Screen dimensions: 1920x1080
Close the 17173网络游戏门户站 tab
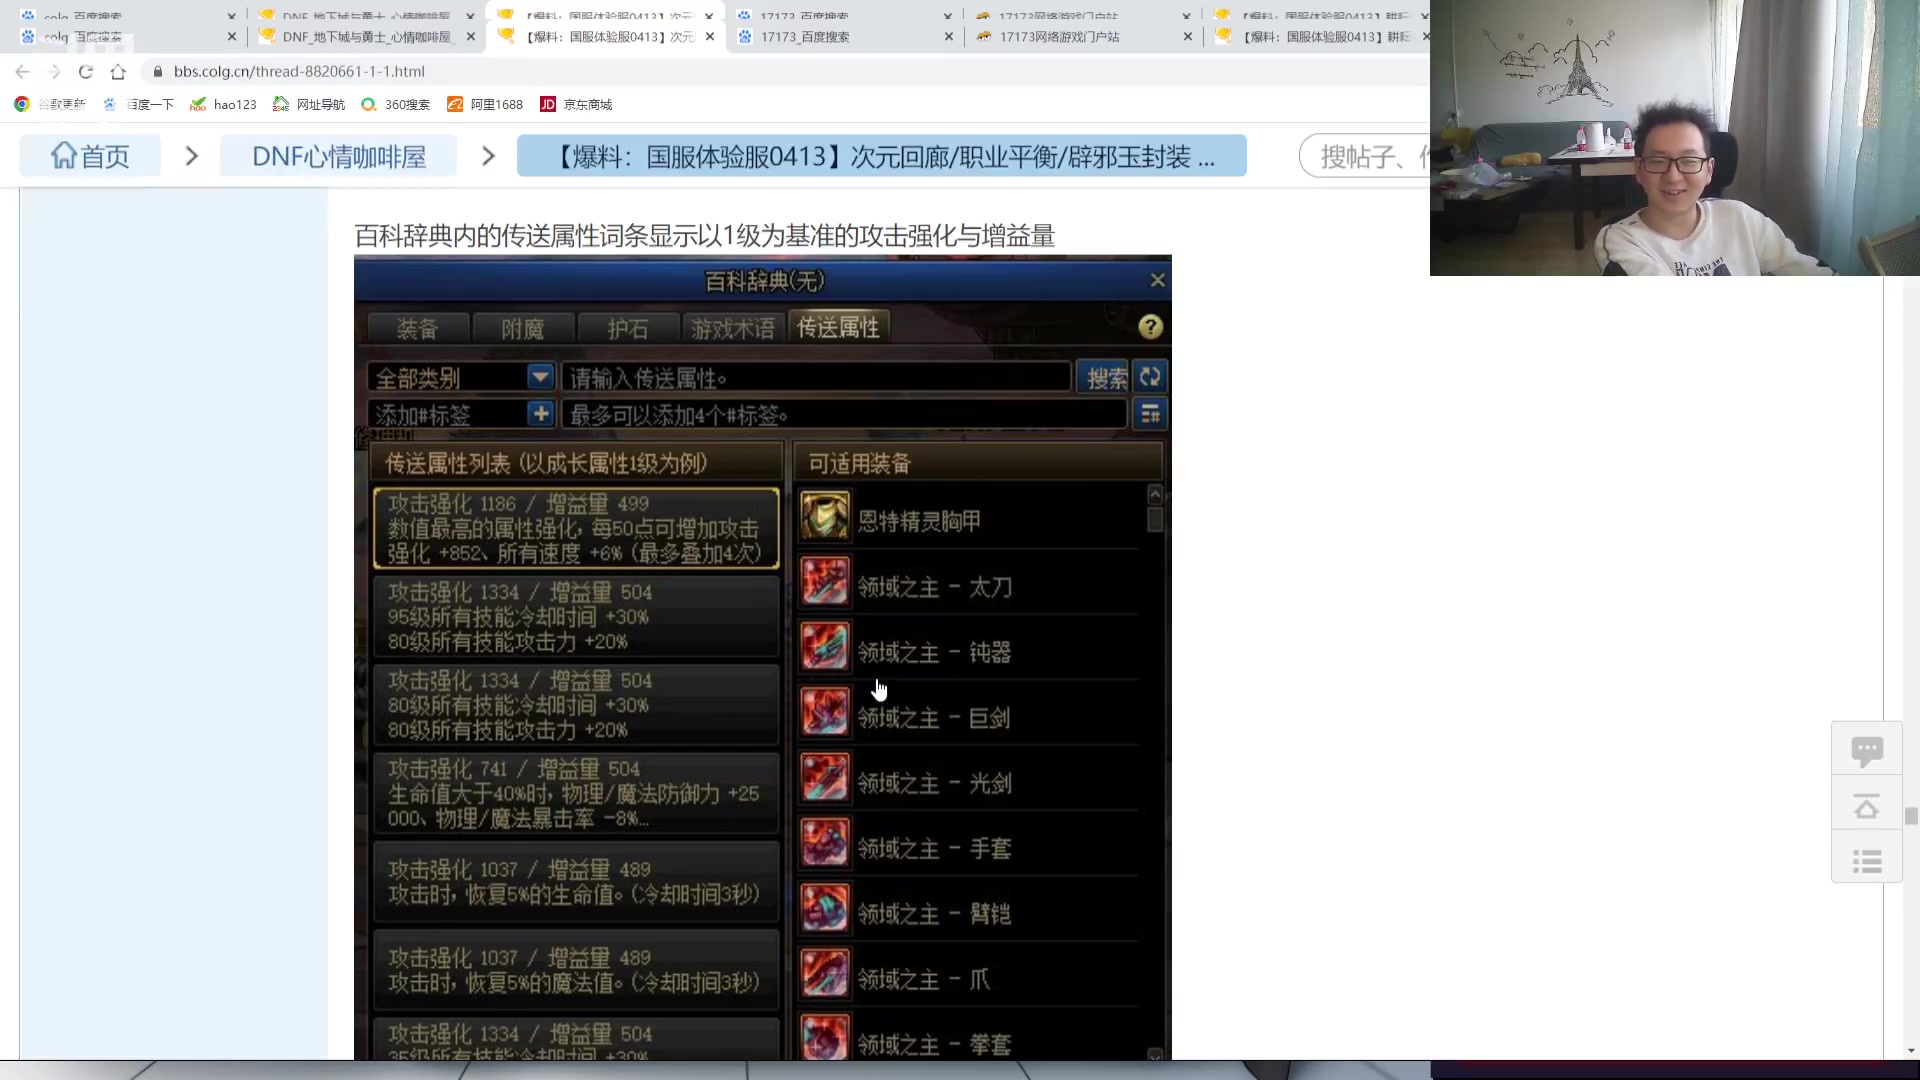(1188, 37)
